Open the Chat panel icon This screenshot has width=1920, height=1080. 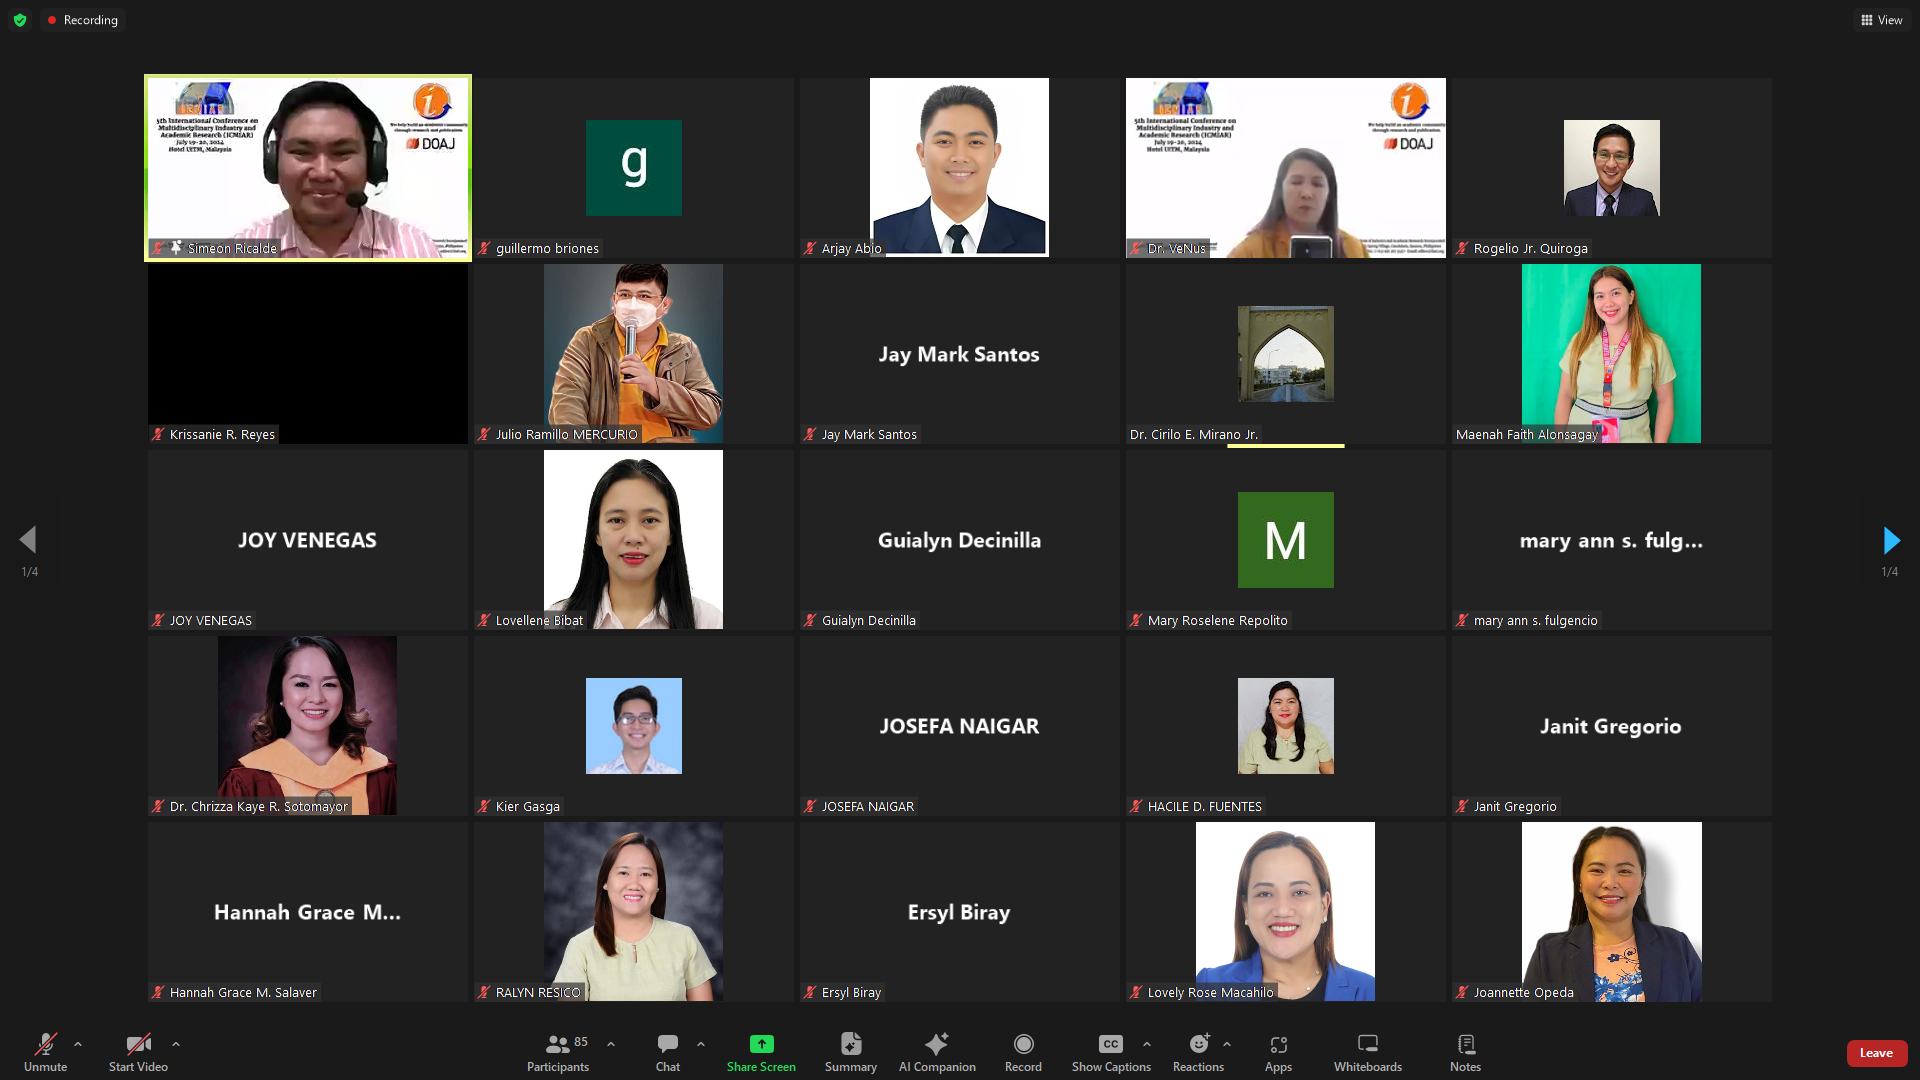[667, 1044]
